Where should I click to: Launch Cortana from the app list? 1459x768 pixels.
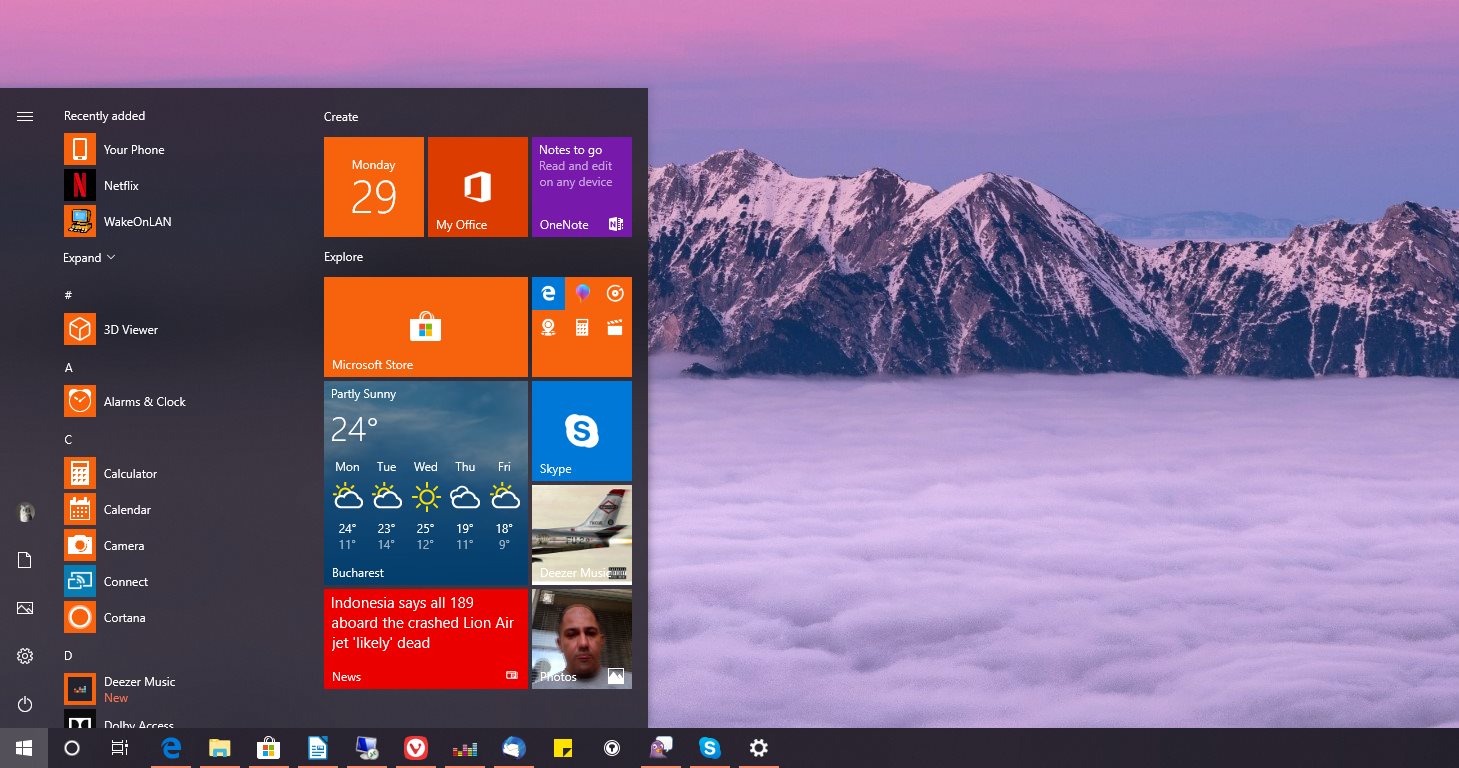click(x=178, y=618)
